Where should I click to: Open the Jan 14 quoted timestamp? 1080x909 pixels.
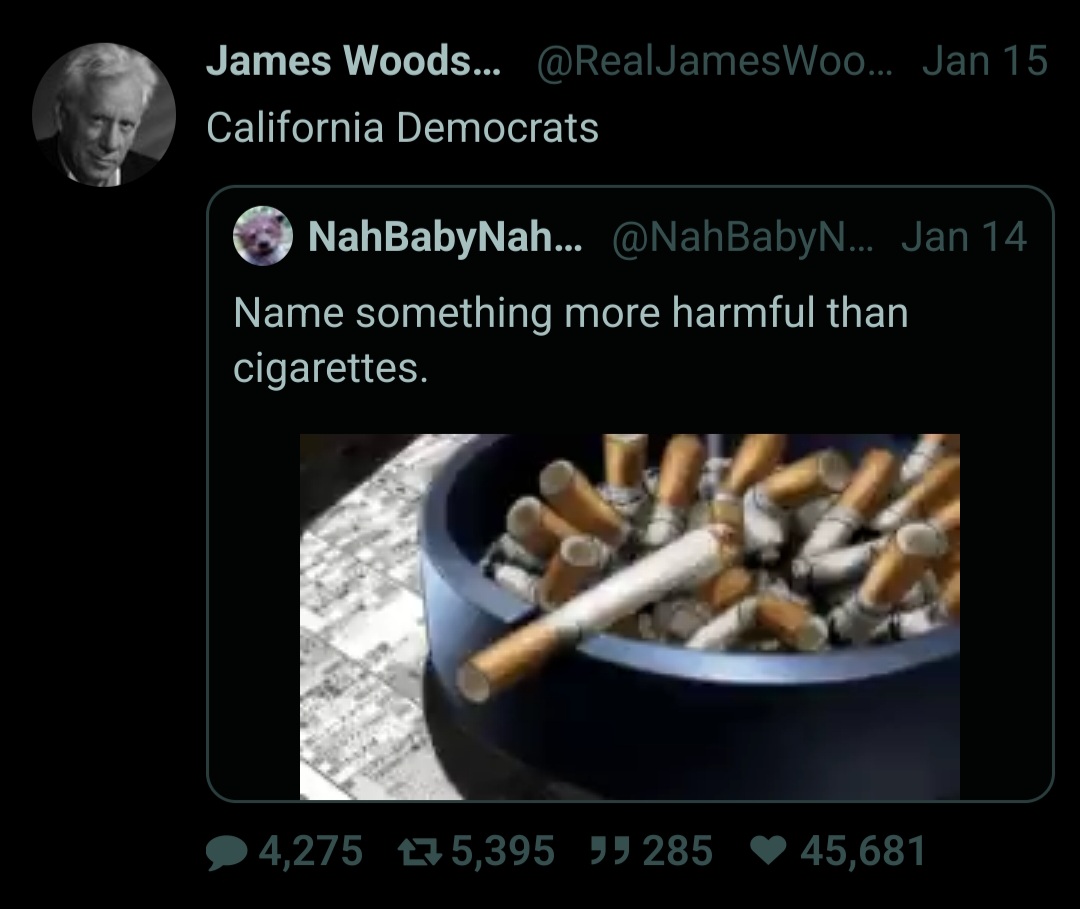point(964,236)
